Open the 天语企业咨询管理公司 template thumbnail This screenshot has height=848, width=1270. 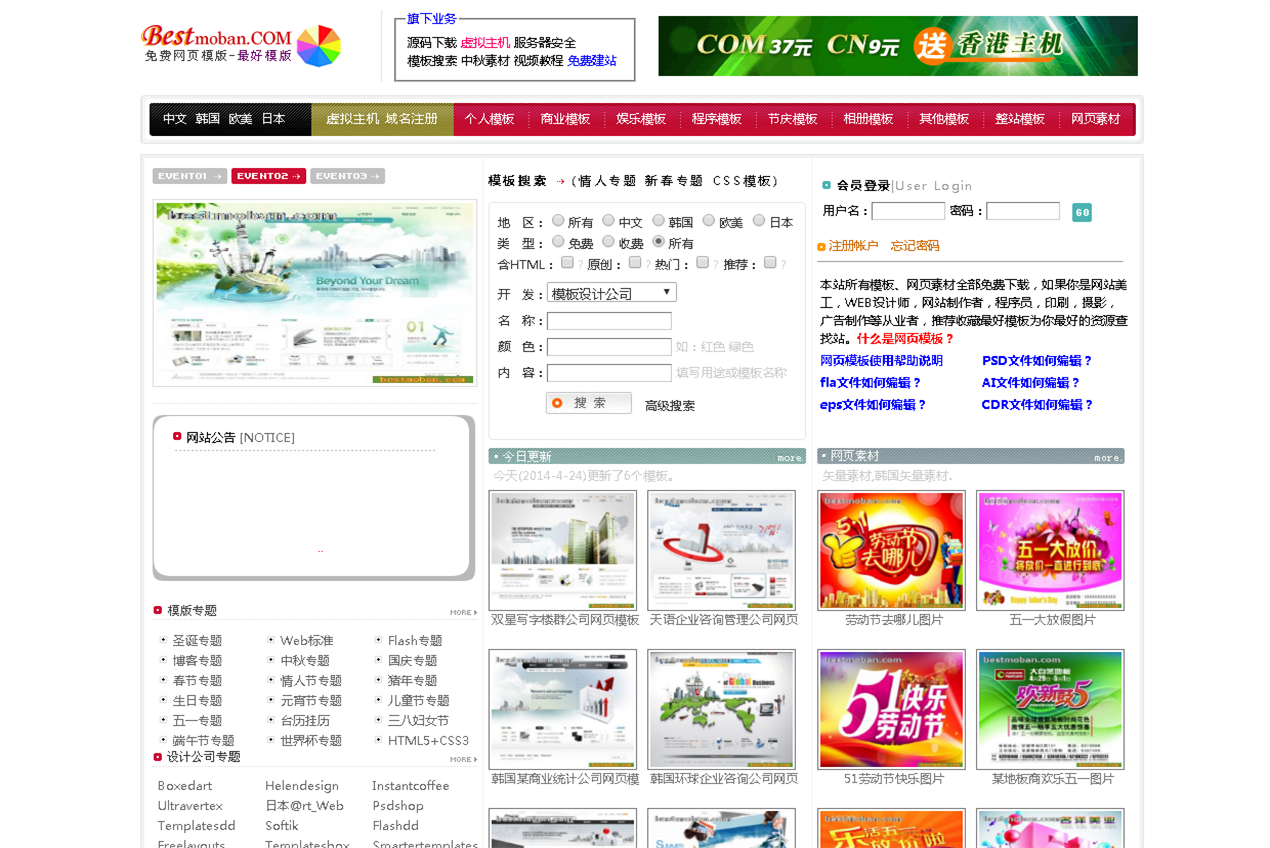click(721, 550)
